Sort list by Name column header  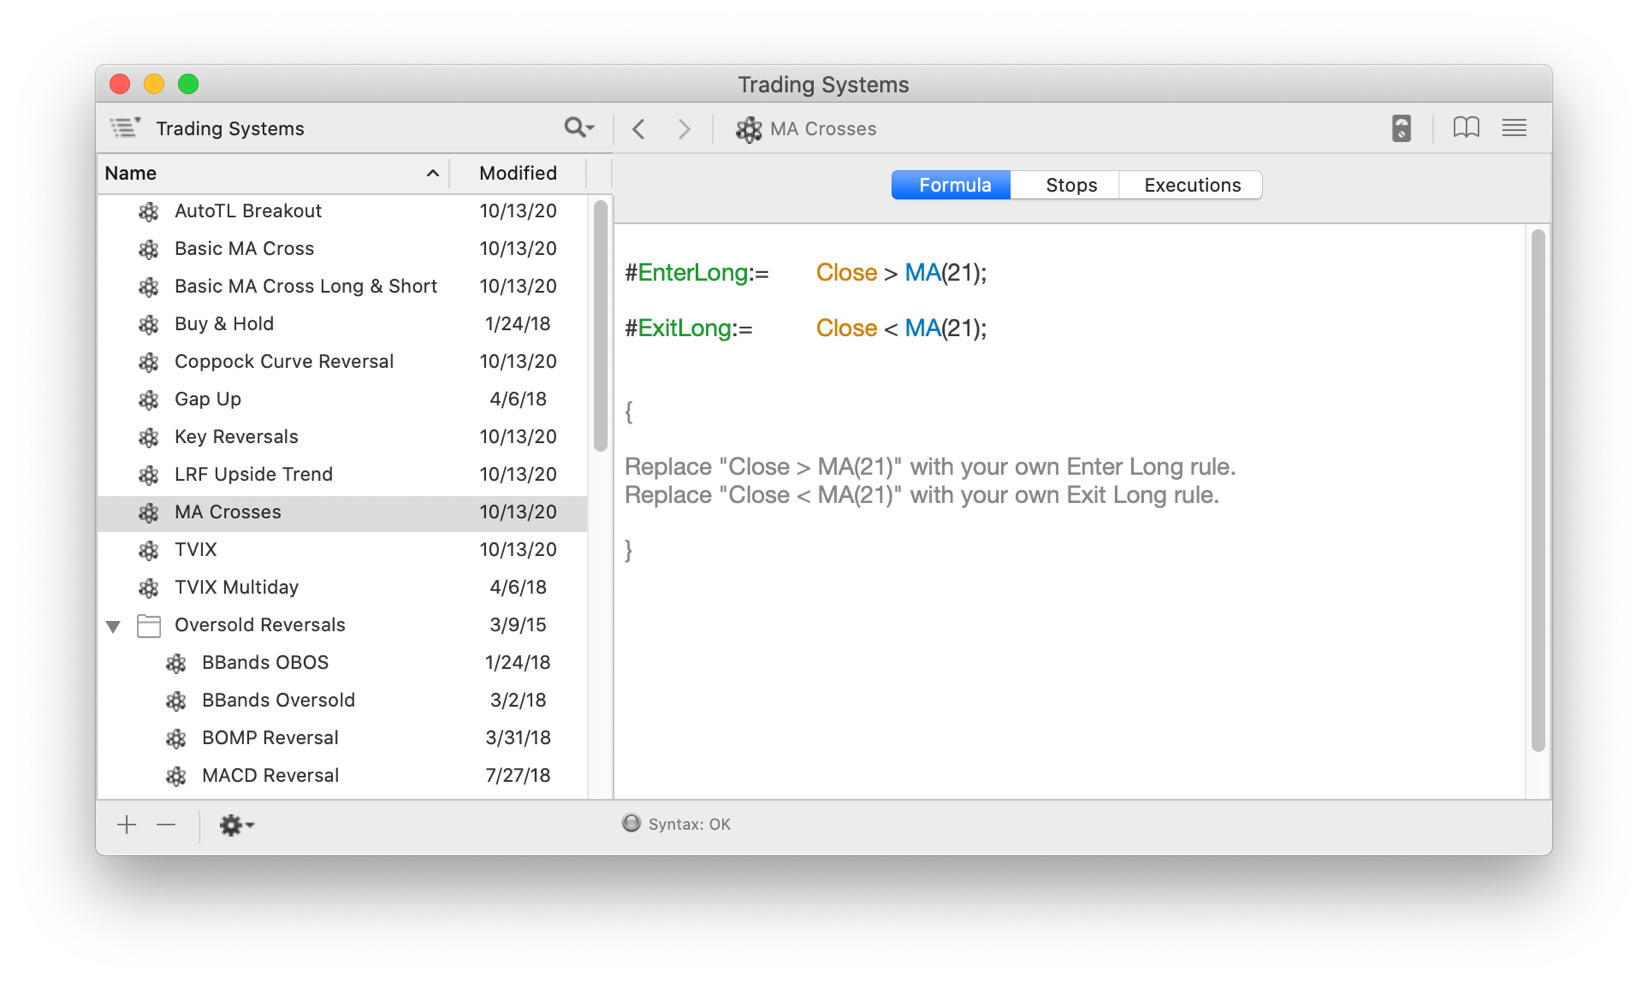270,173
